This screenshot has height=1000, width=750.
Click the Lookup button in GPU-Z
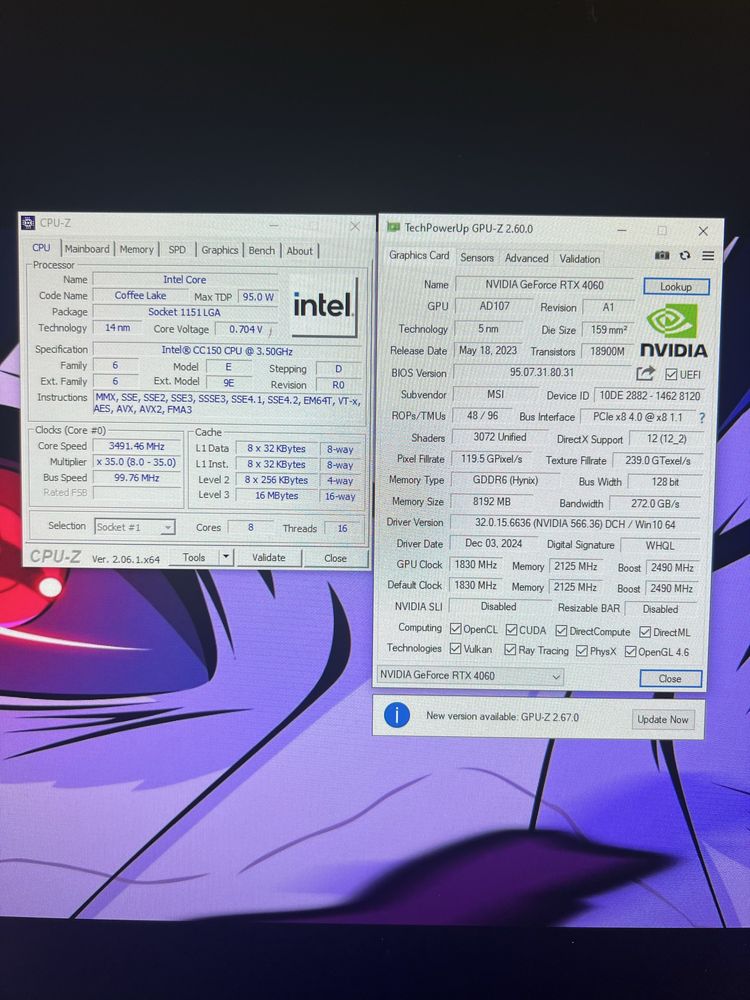pyautogui.click(x=676, y=286)
